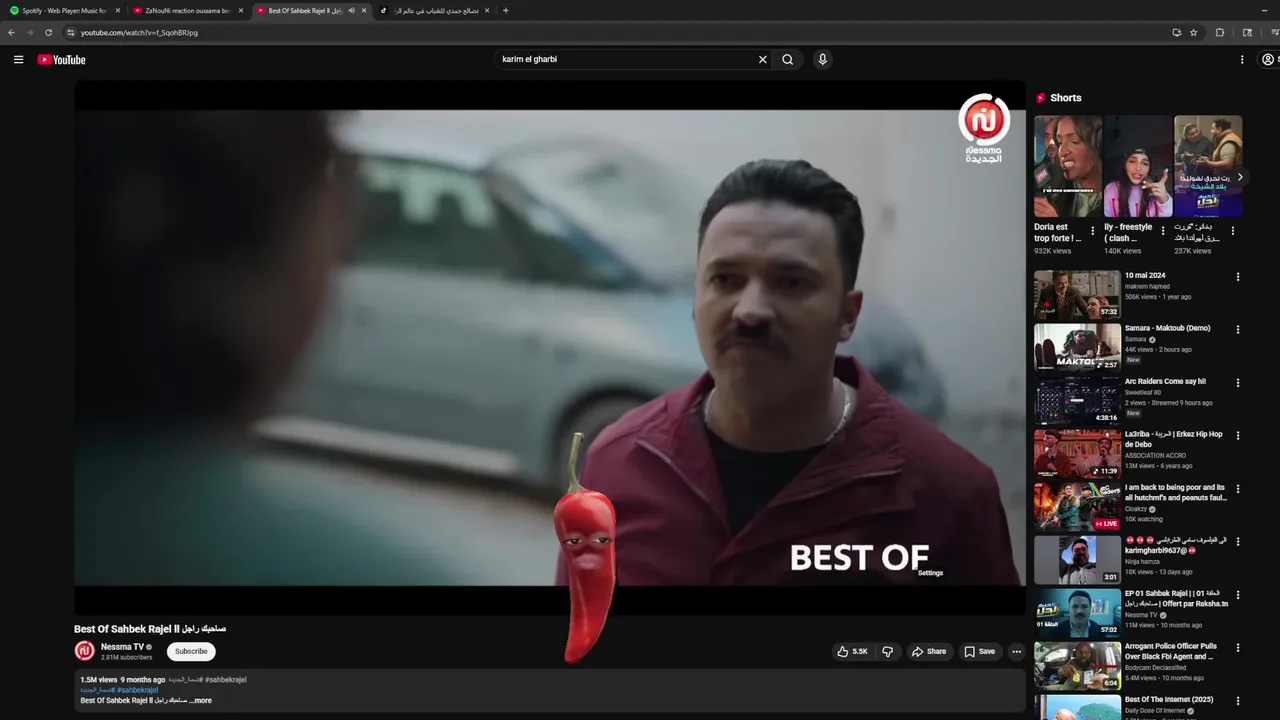Open YouTube settings three-dot menu in header
The image size is (1280, 720).
tap(1242, 60)
